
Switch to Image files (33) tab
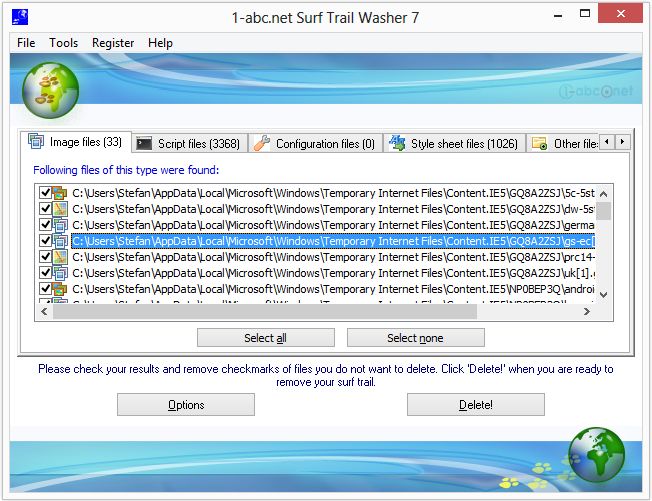pyautogui.click(x=76, y=142)
